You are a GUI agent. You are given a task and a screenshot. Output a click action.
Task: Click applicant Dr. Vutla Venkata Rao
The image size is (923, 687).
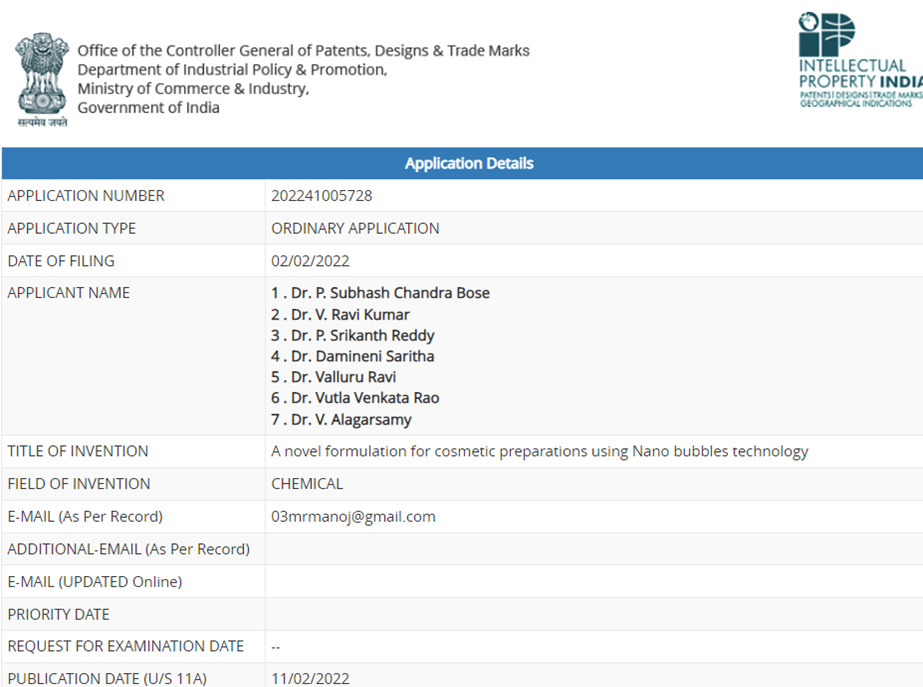point(355,398)
